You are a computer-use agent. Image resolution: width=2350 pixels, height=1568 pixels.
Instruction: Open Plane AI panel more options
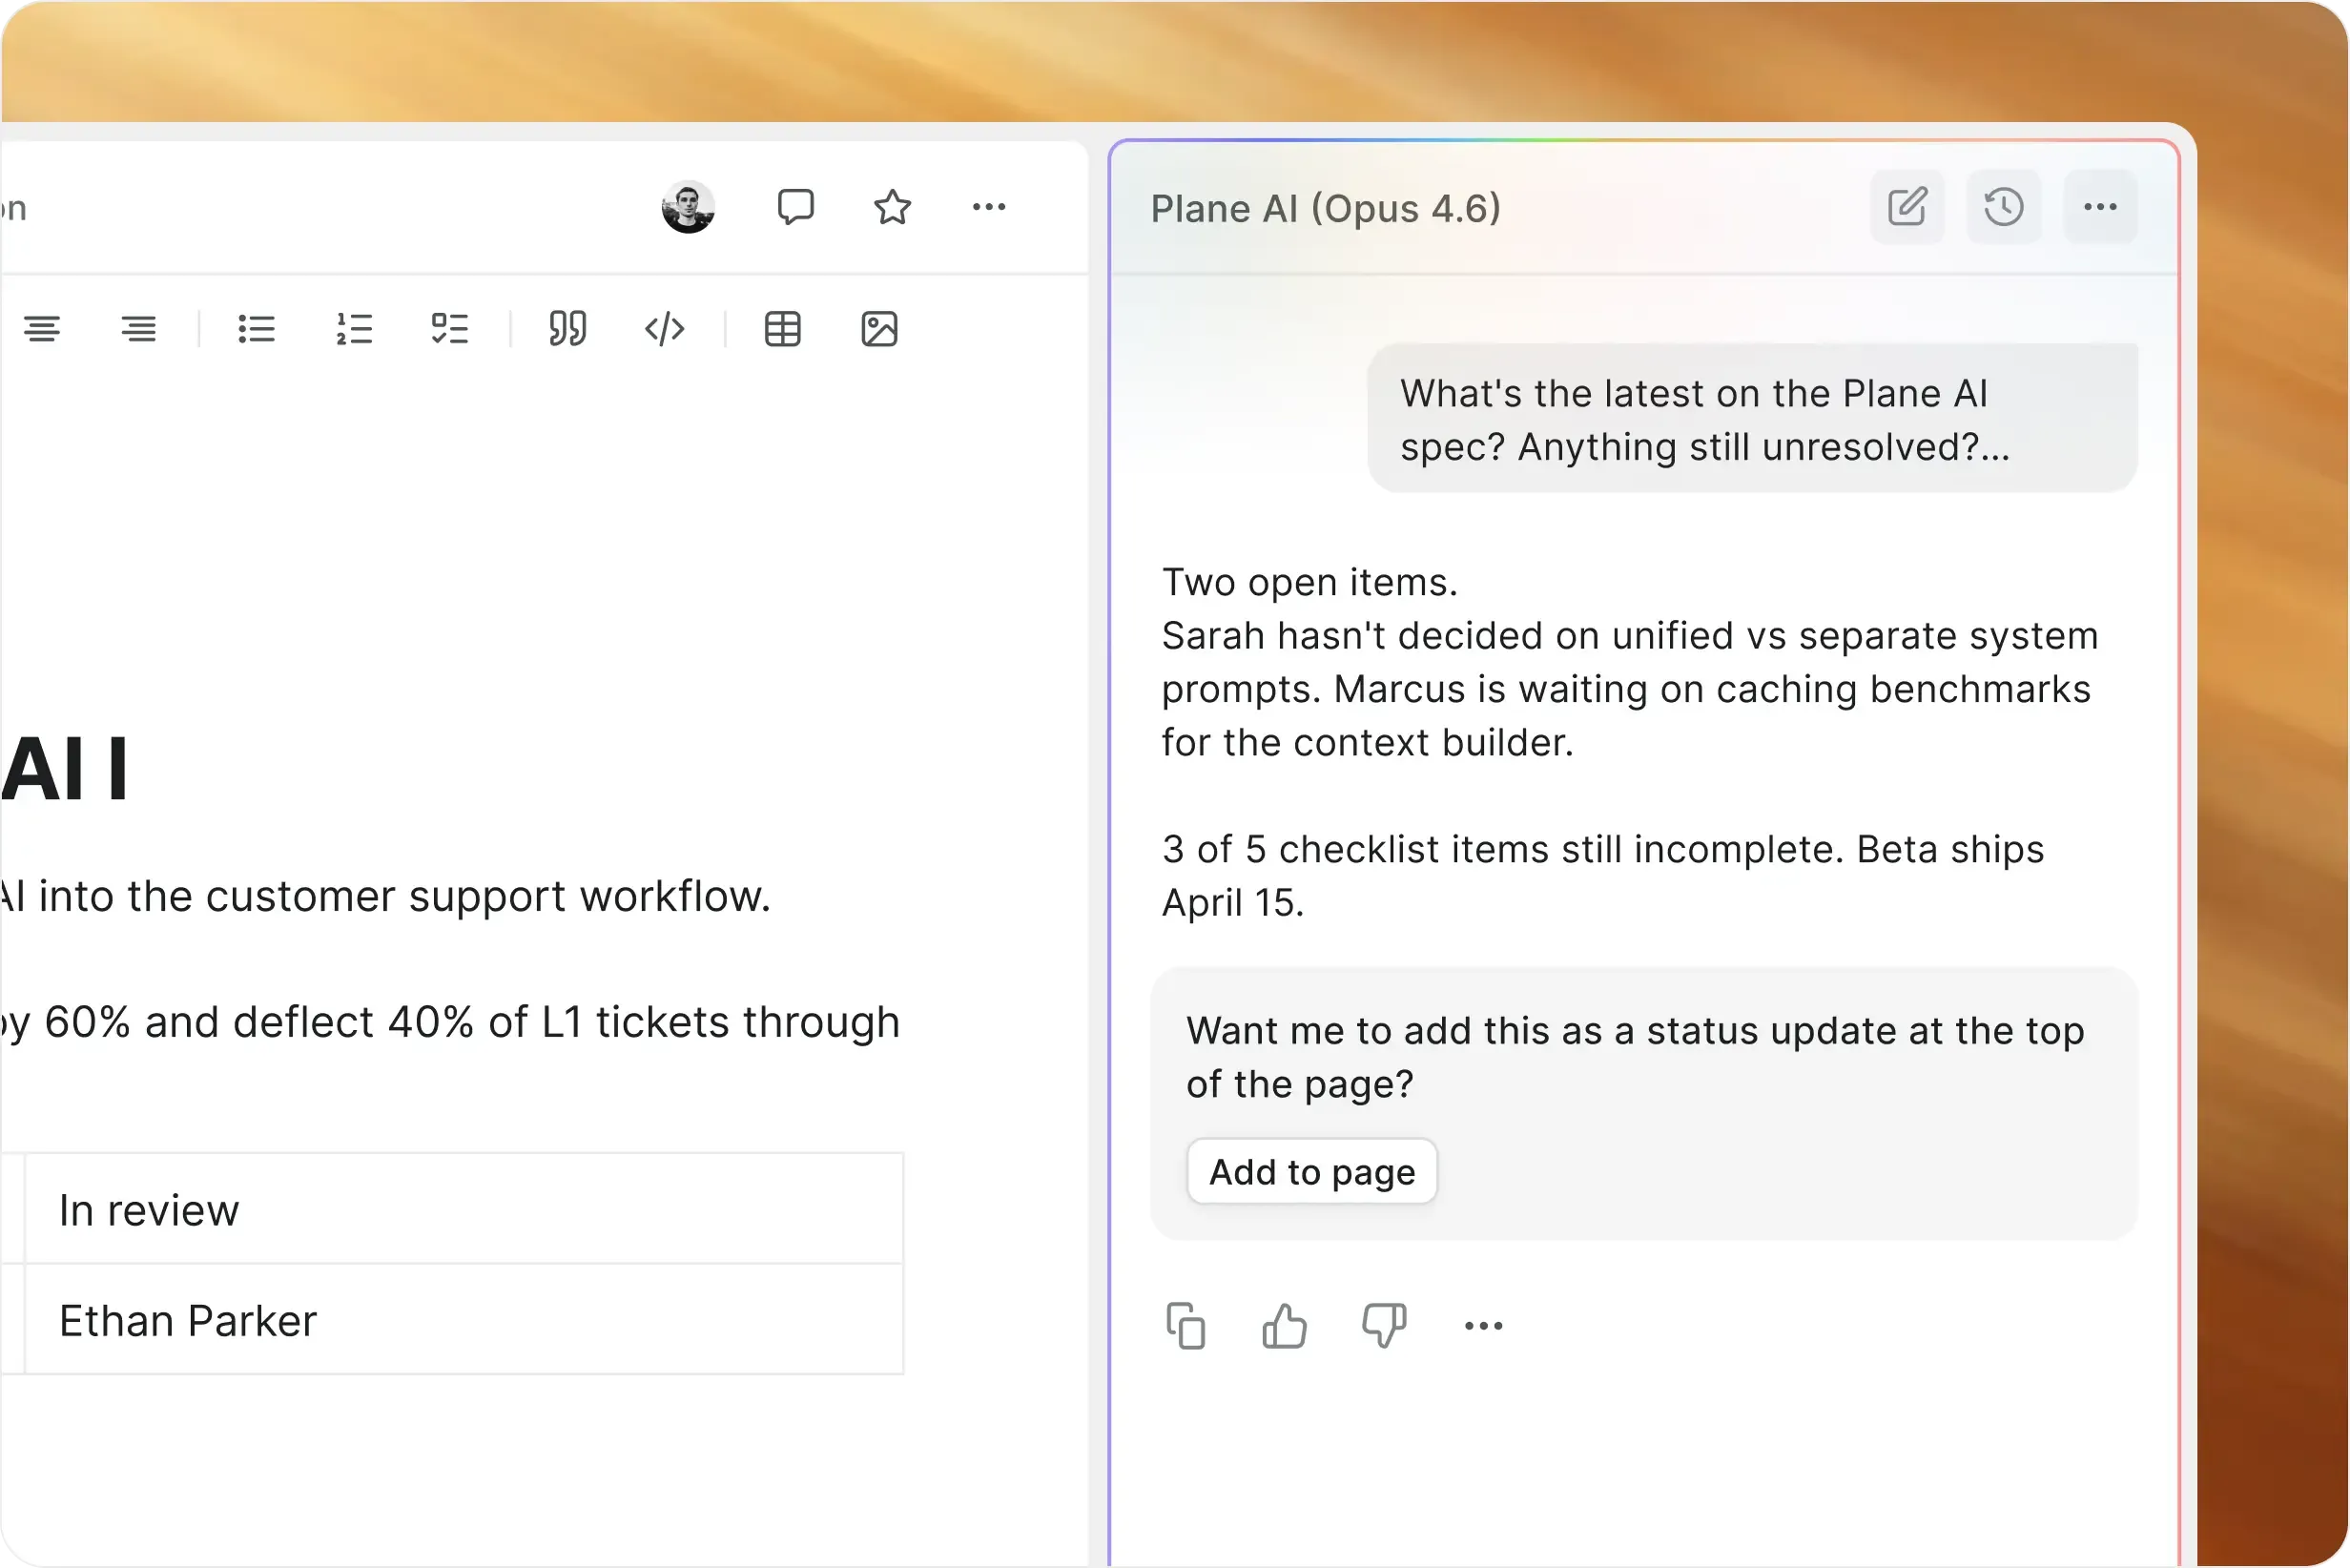pyautogui.click(x=2100, y=207)
